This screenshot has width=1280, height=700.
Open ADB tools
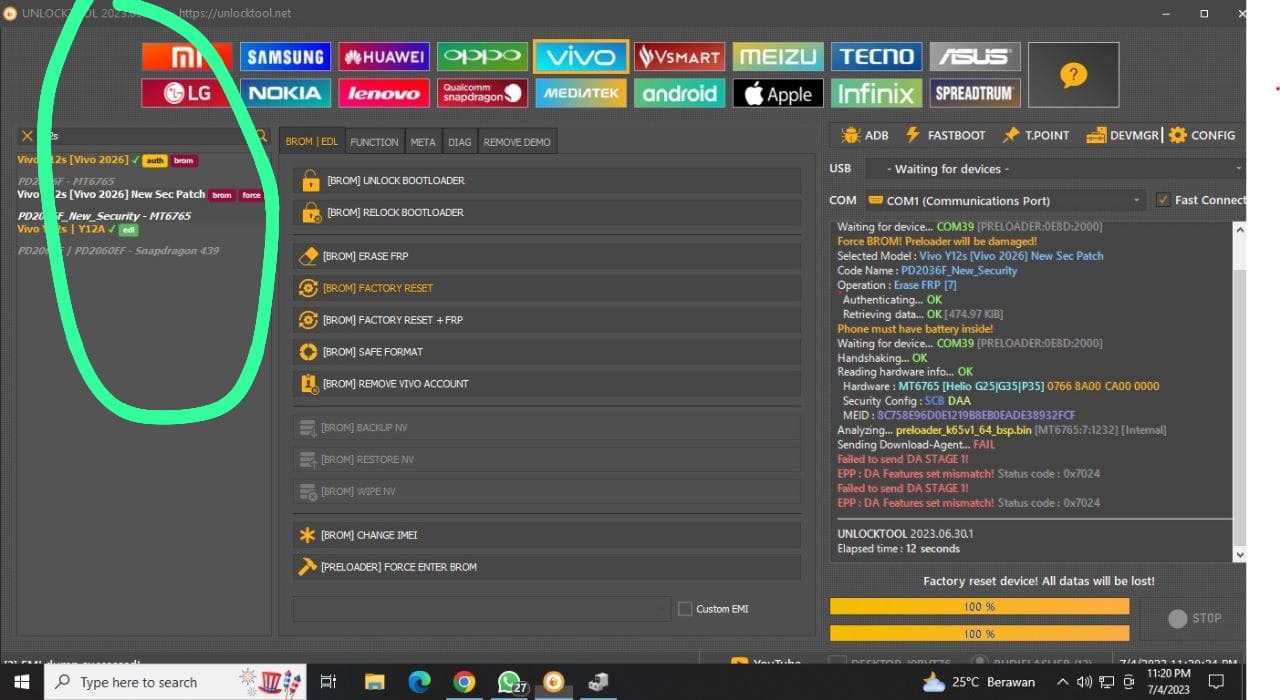[x=865, y=135]
